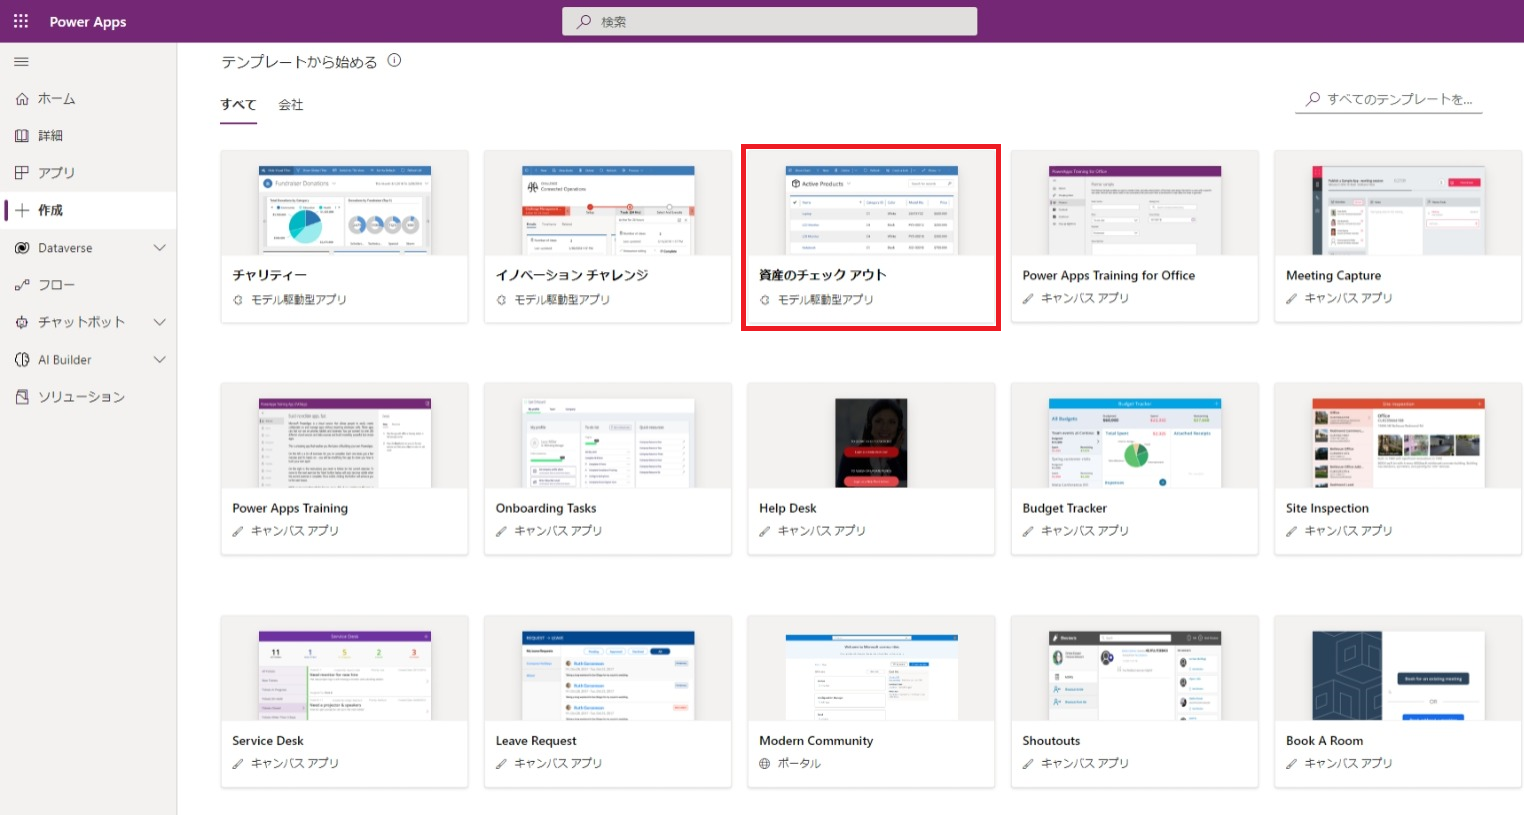Click the pencil icon under Budget Tracker

click(1028, 532)
